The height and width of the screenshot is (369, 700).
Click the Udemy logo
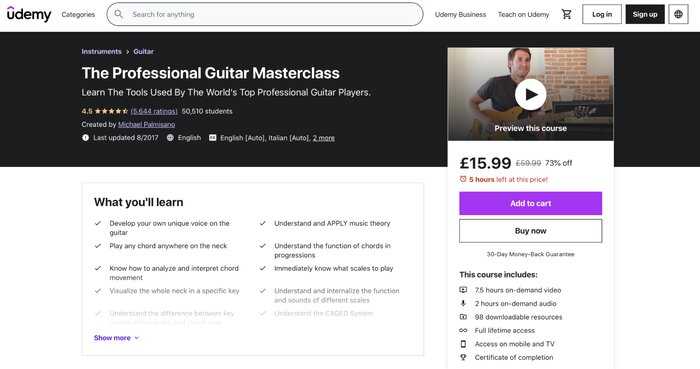click(x=29, y=14)
